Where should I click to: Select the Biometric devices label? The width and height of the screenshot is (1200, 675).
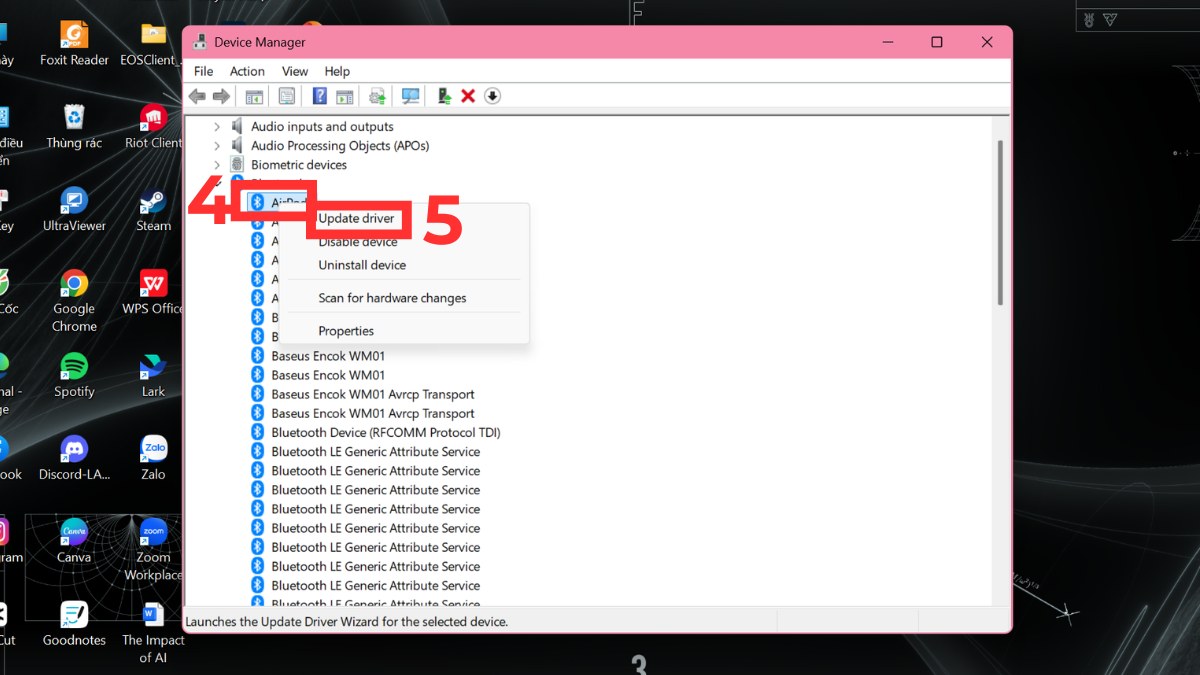pos(299,165)
